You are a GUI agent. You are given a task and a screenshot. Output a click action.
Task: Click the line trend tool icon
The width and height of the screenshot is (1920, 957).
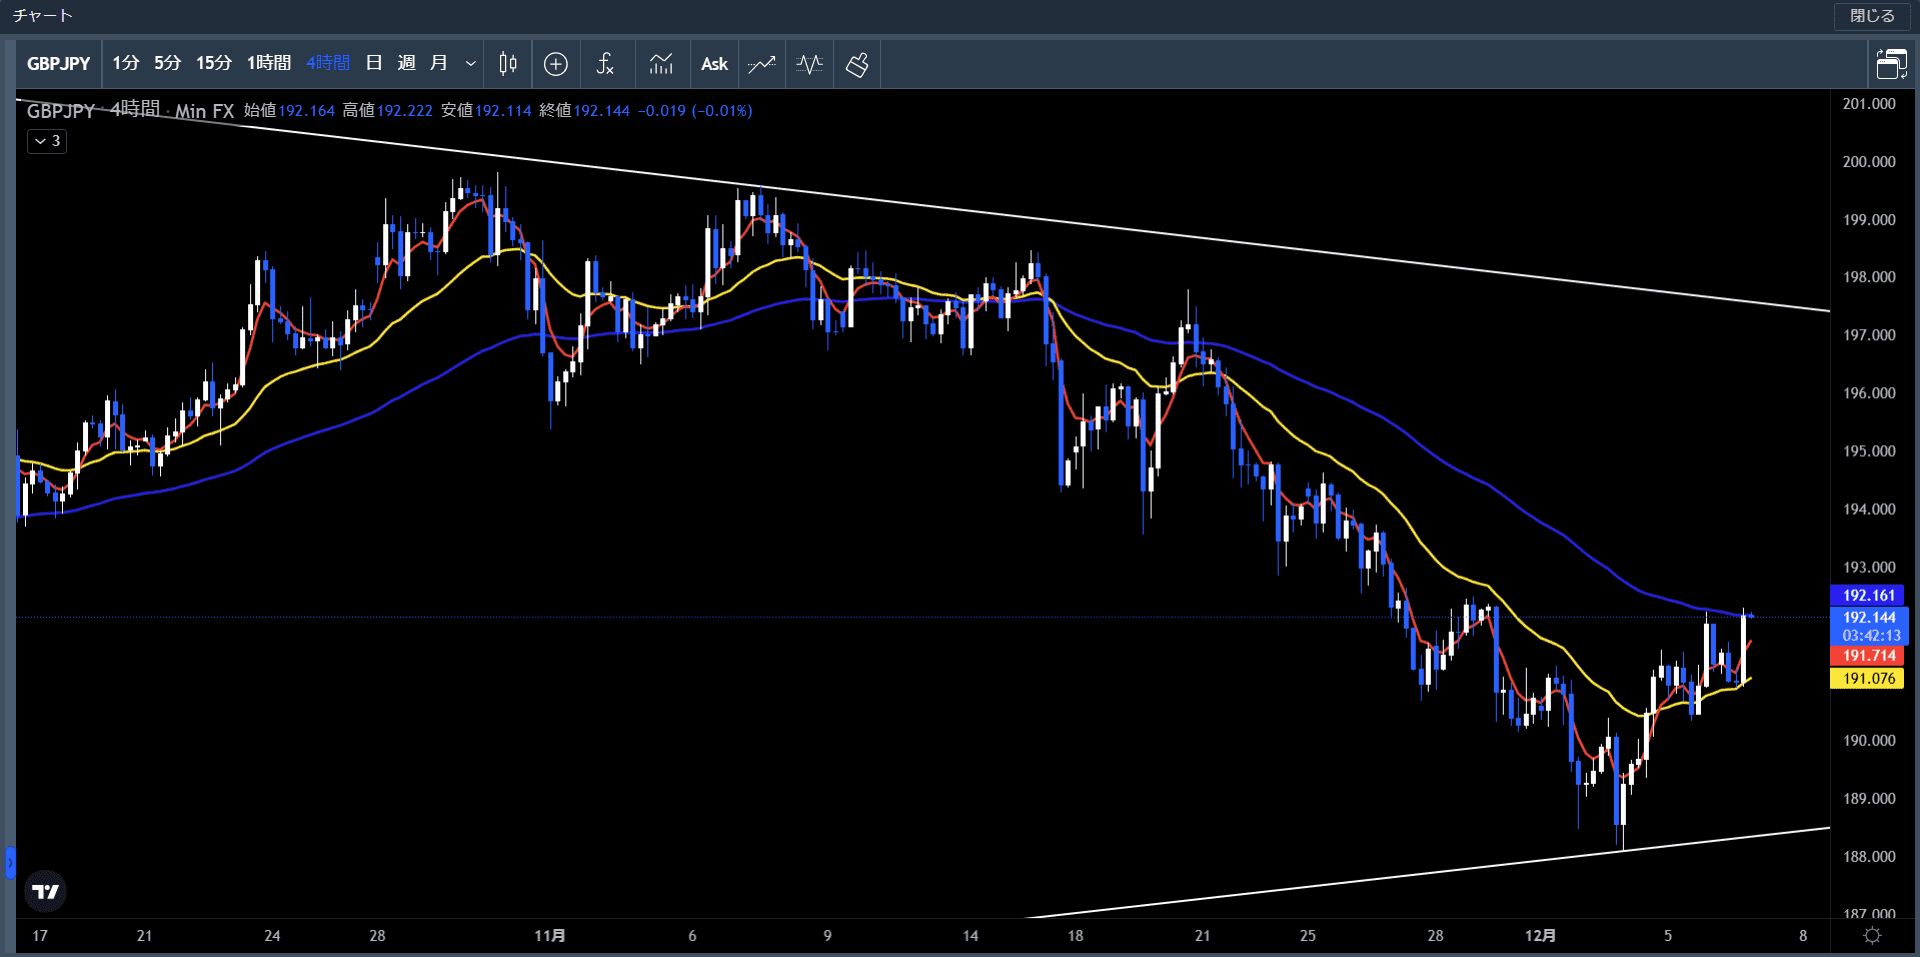click(x=762, y=64)
